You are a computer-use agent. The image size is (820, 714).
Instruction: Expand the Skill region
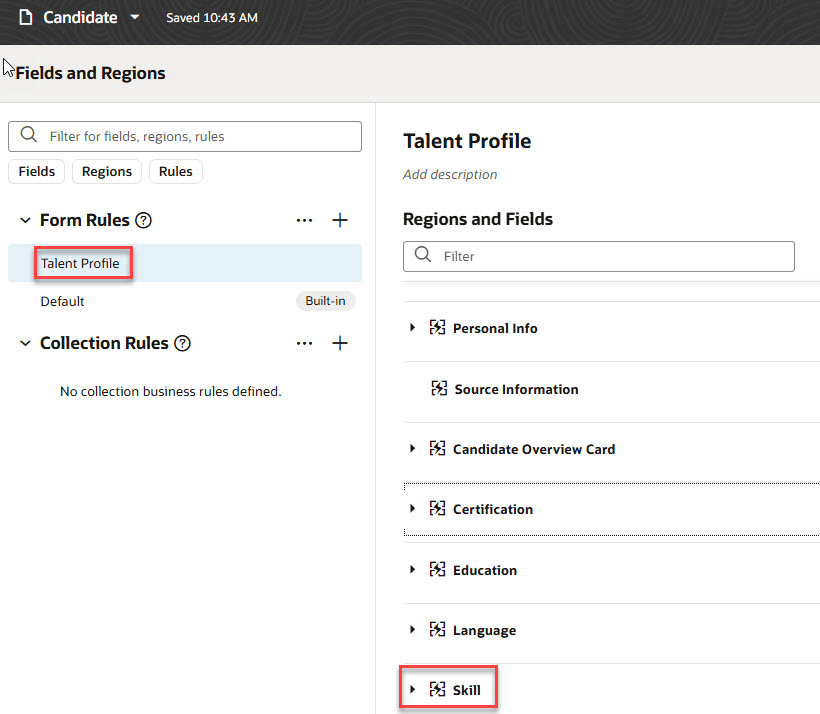[413, 688]
